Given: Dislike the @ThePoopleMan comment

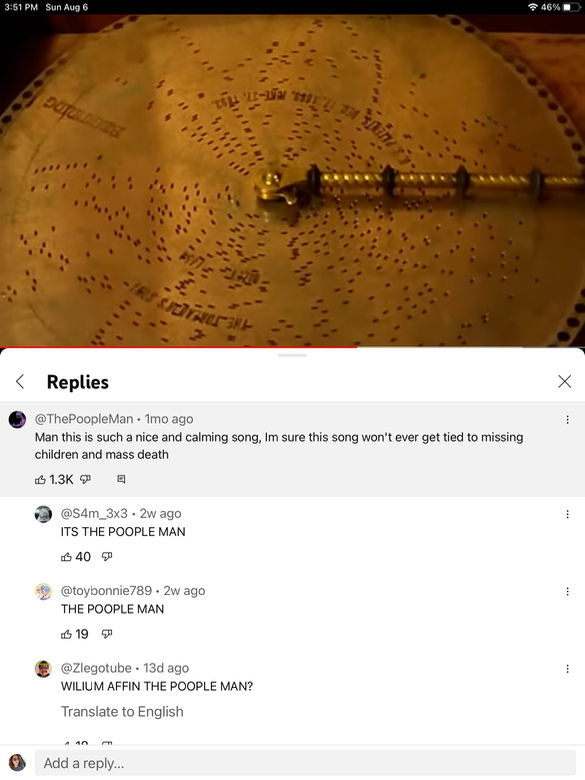Looking at the screenshot, I should (x=86, y=479).
